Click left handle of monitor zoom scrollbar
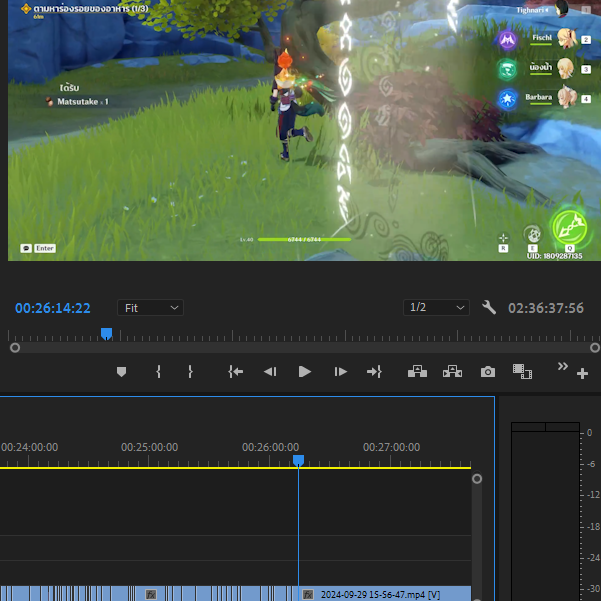Image resolution: width=601 pixels, height=601 pixels. pyautogui.click(x=15, y=348)
